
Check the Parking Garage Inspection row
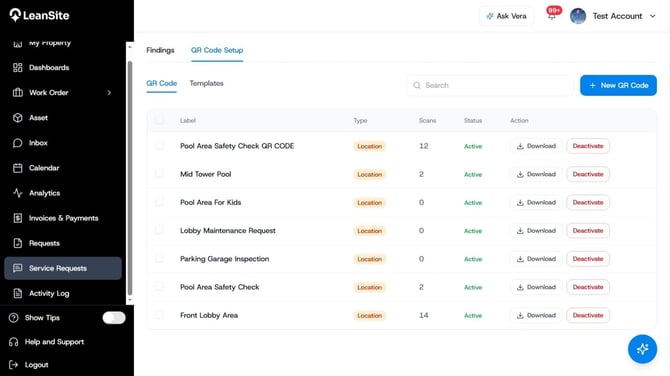[159, 258]
